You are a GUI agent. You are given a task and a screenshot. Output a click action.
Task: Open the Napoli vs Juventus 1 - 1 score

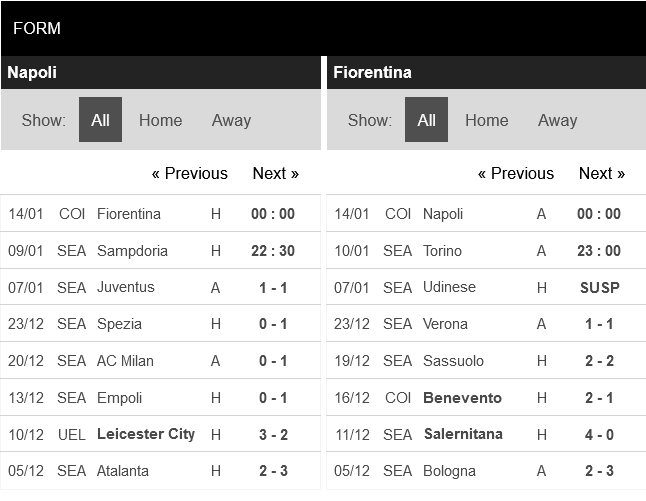273,287
